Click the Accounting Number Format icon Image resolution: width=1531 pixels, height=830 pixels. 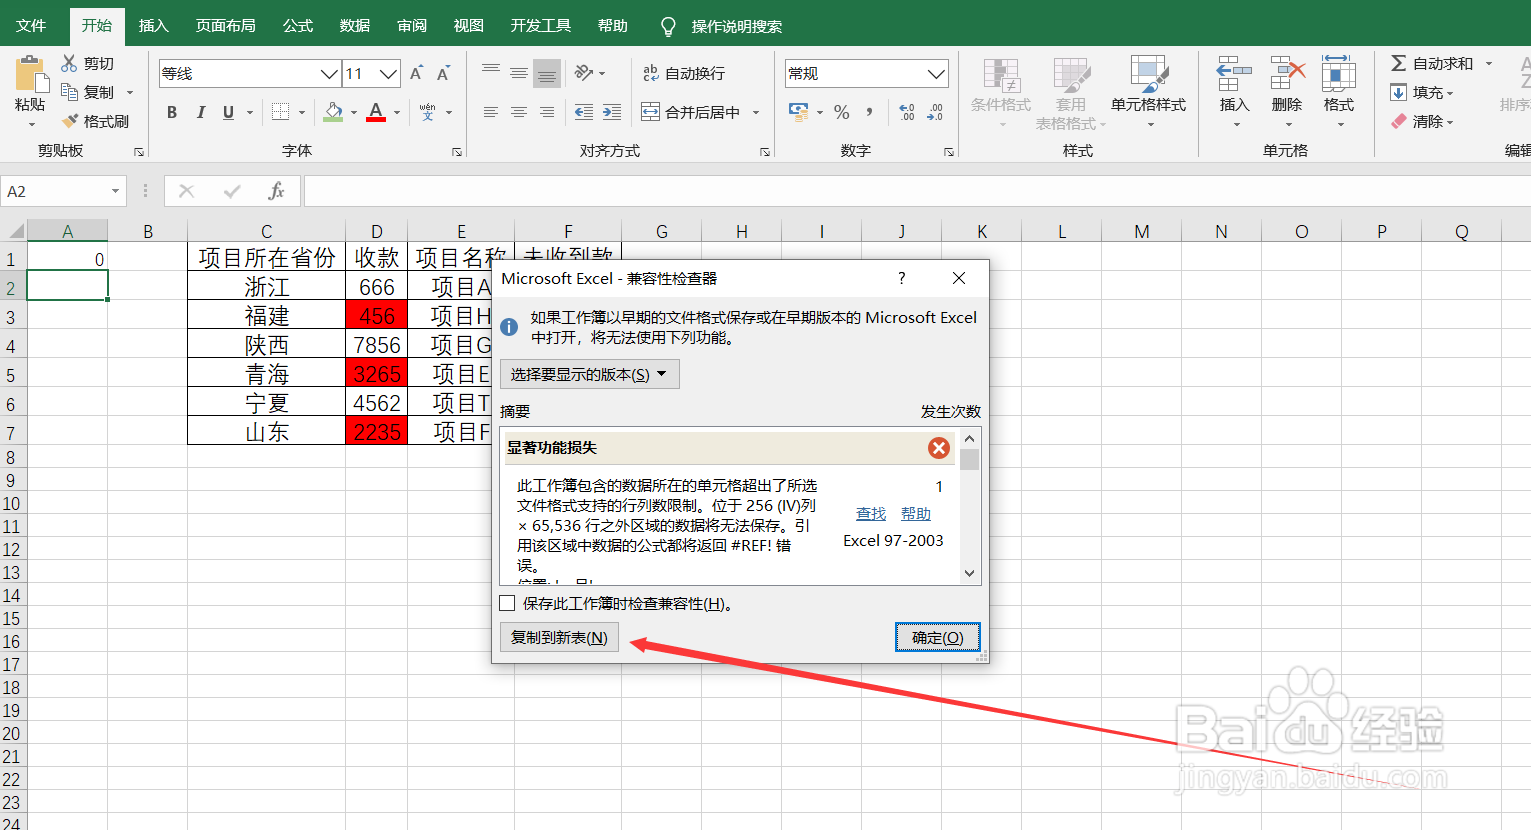(799, 112)
